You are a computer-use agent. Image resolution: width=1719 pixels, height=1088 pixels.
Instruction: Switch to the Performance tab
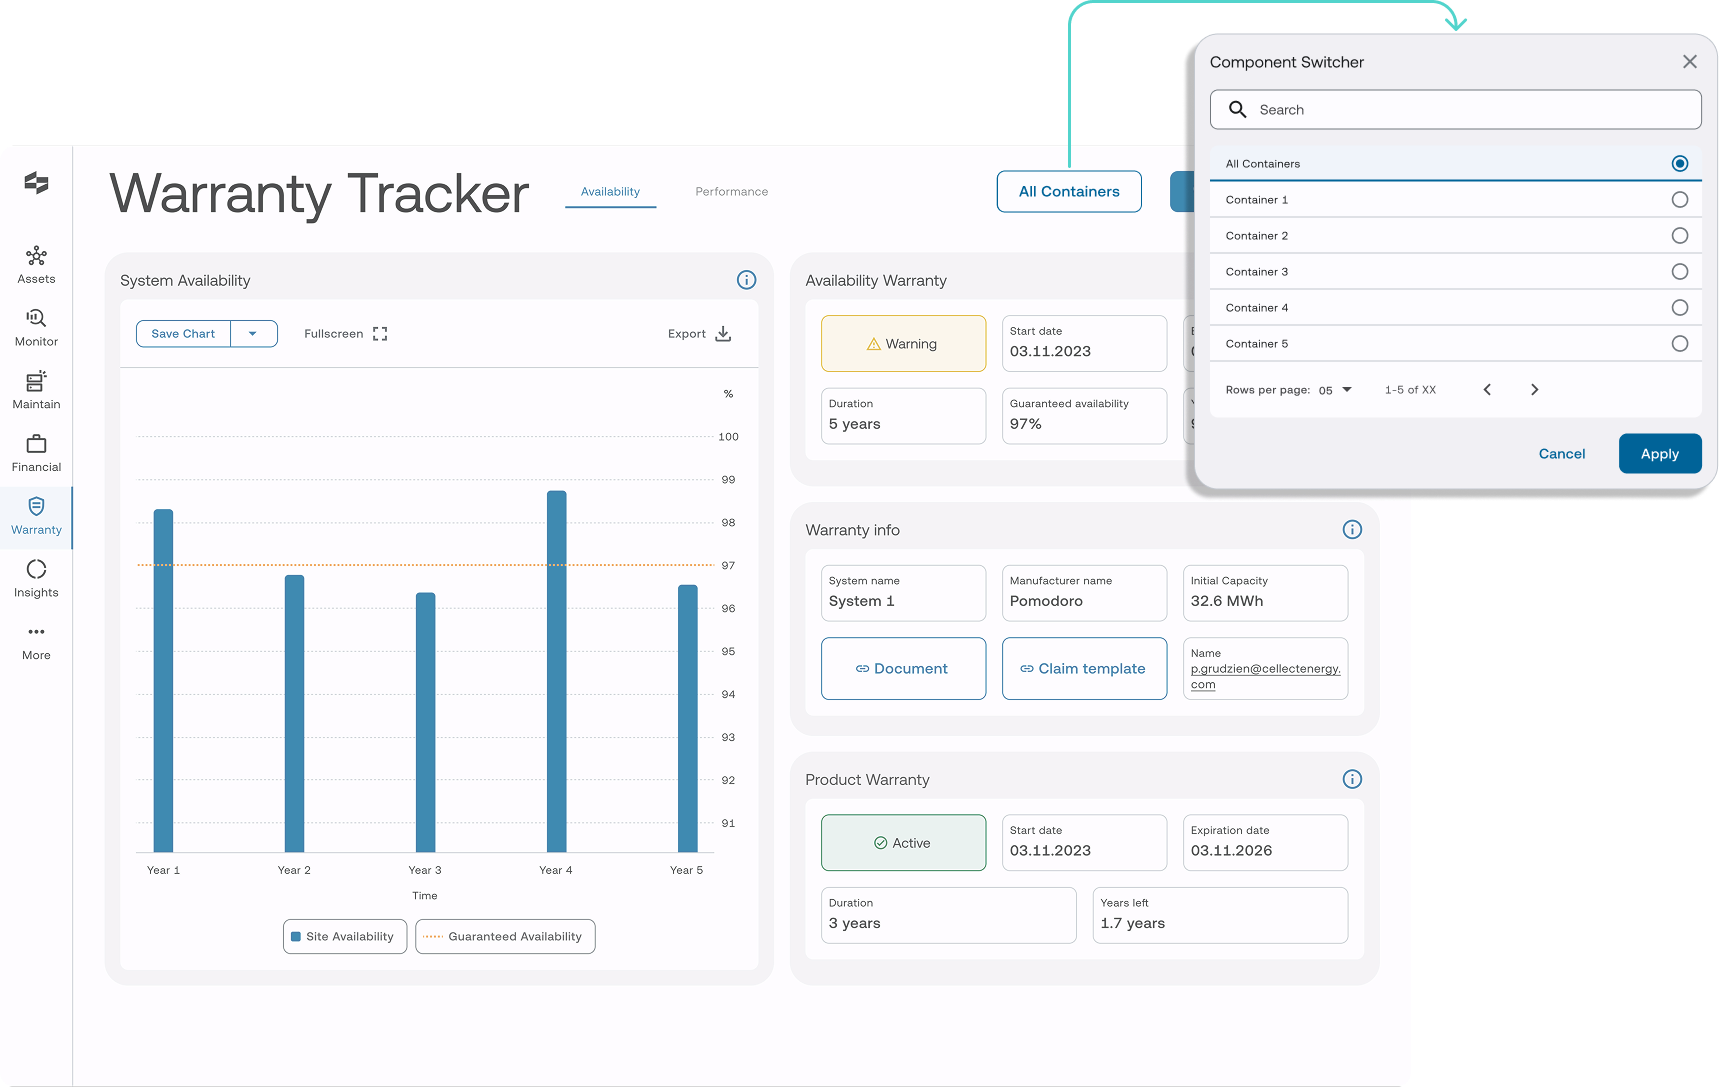(x=732, y=192)
